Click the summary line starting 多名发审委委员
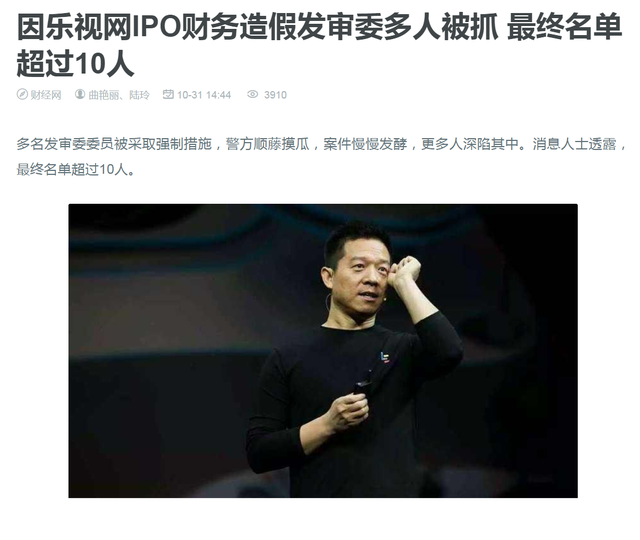 [x=322, y=144]
